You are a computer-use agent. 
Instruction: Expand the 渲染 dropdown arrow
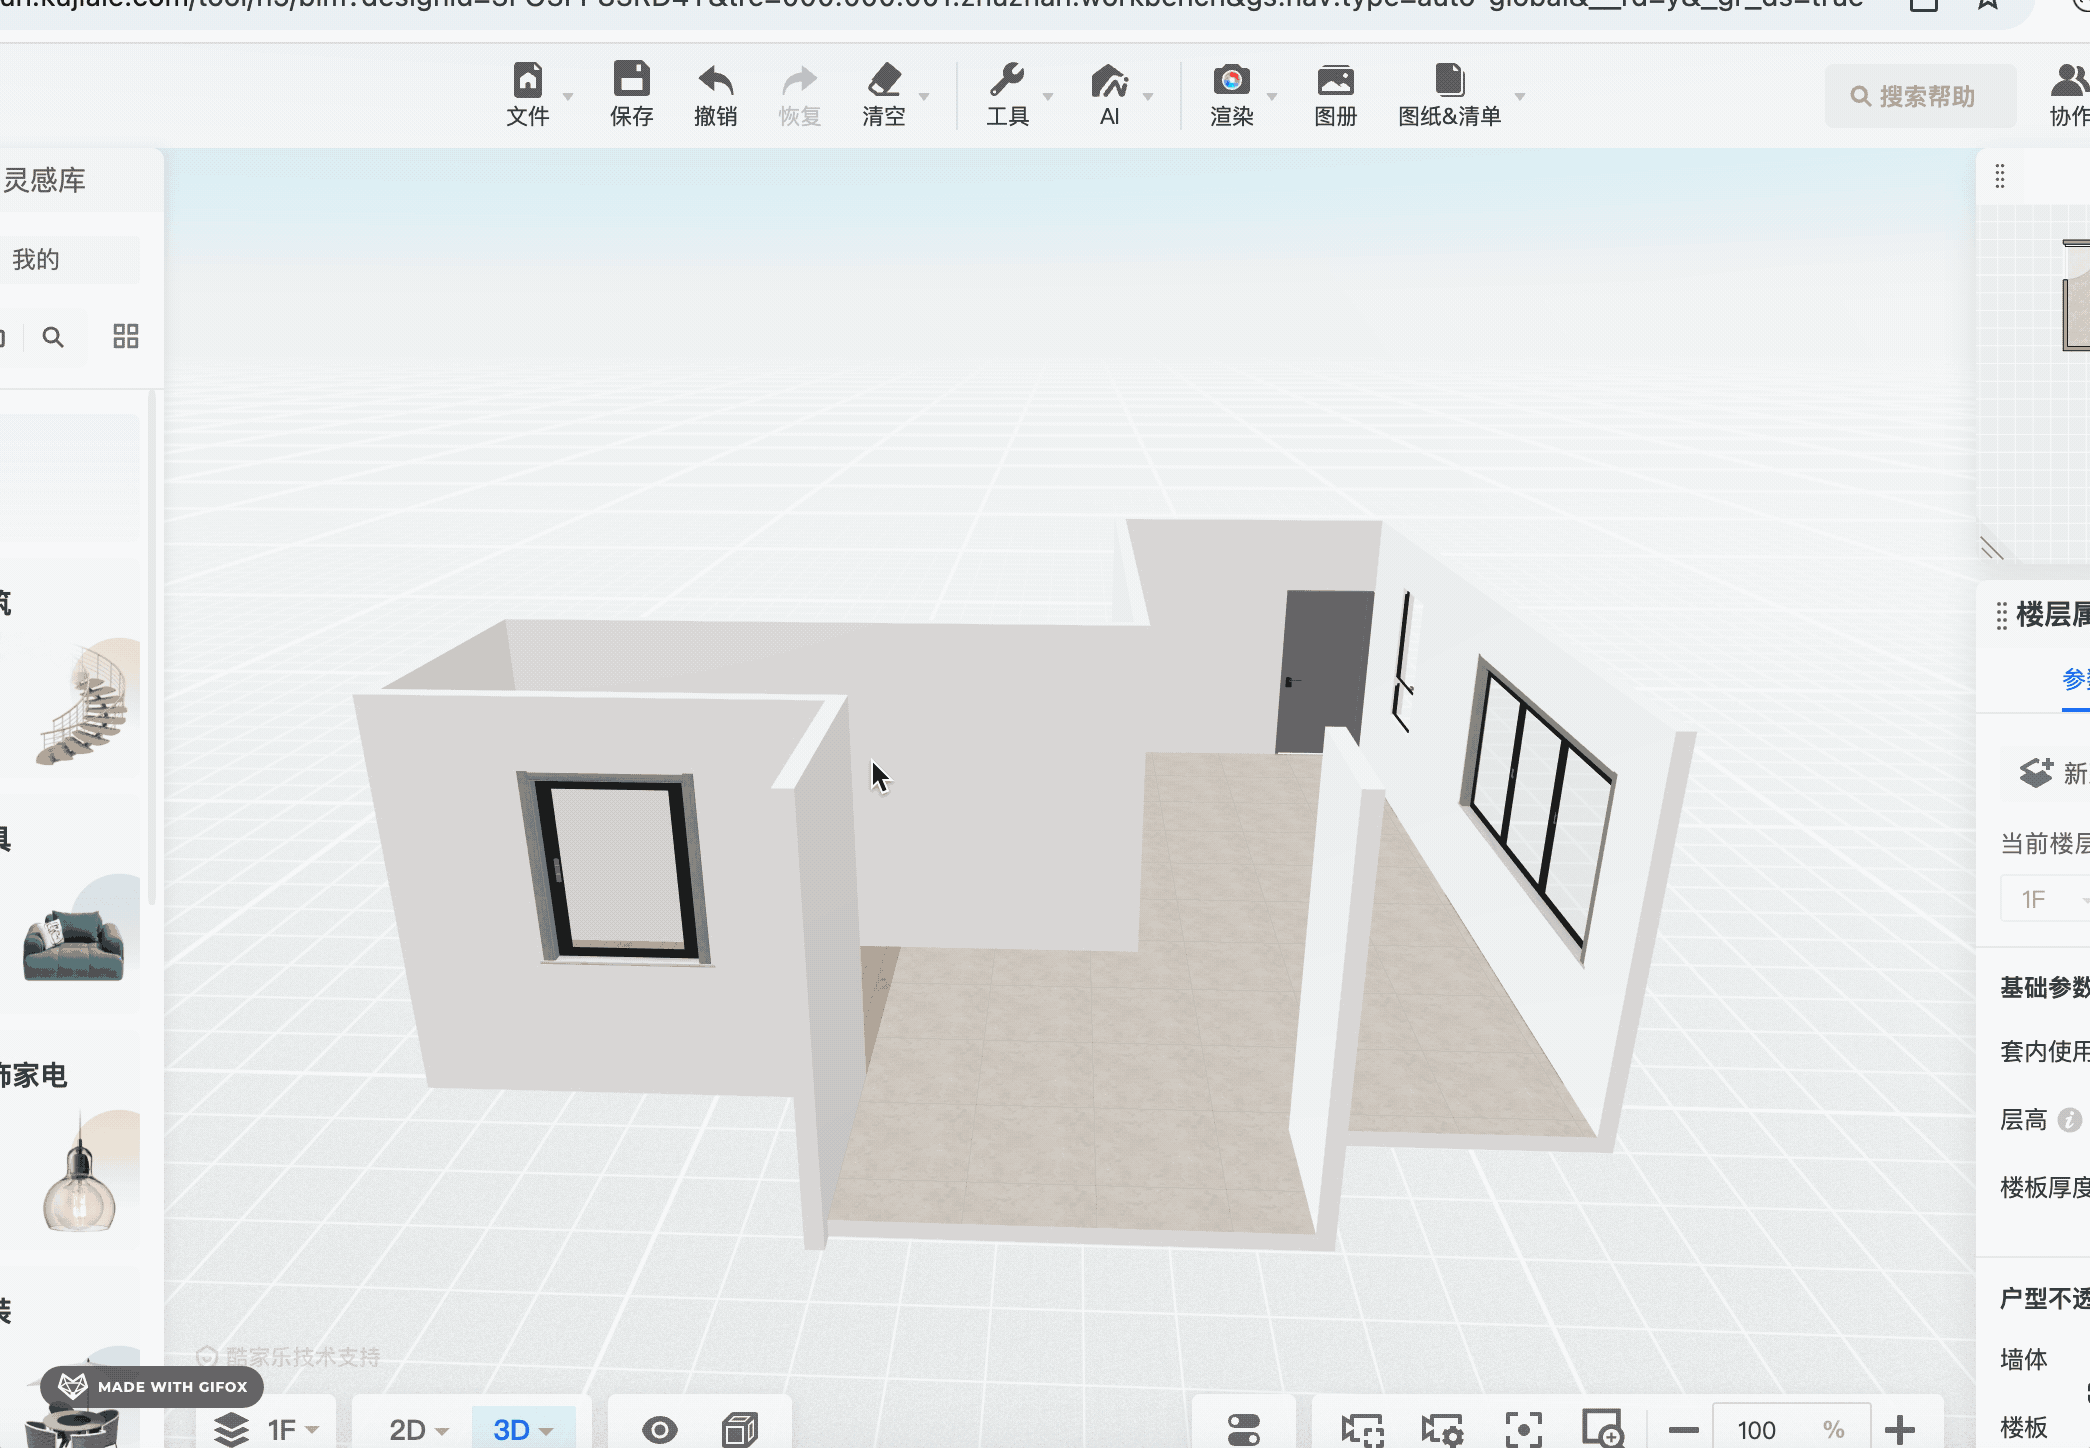(1272, 97)
